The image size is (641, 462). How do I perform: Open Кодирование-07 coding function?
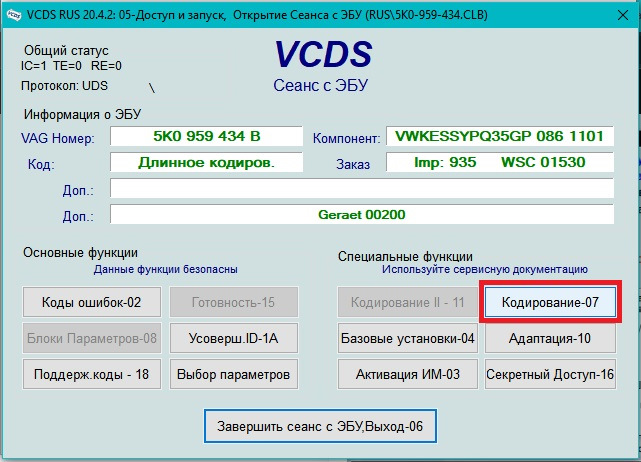[x=550, y=302]
